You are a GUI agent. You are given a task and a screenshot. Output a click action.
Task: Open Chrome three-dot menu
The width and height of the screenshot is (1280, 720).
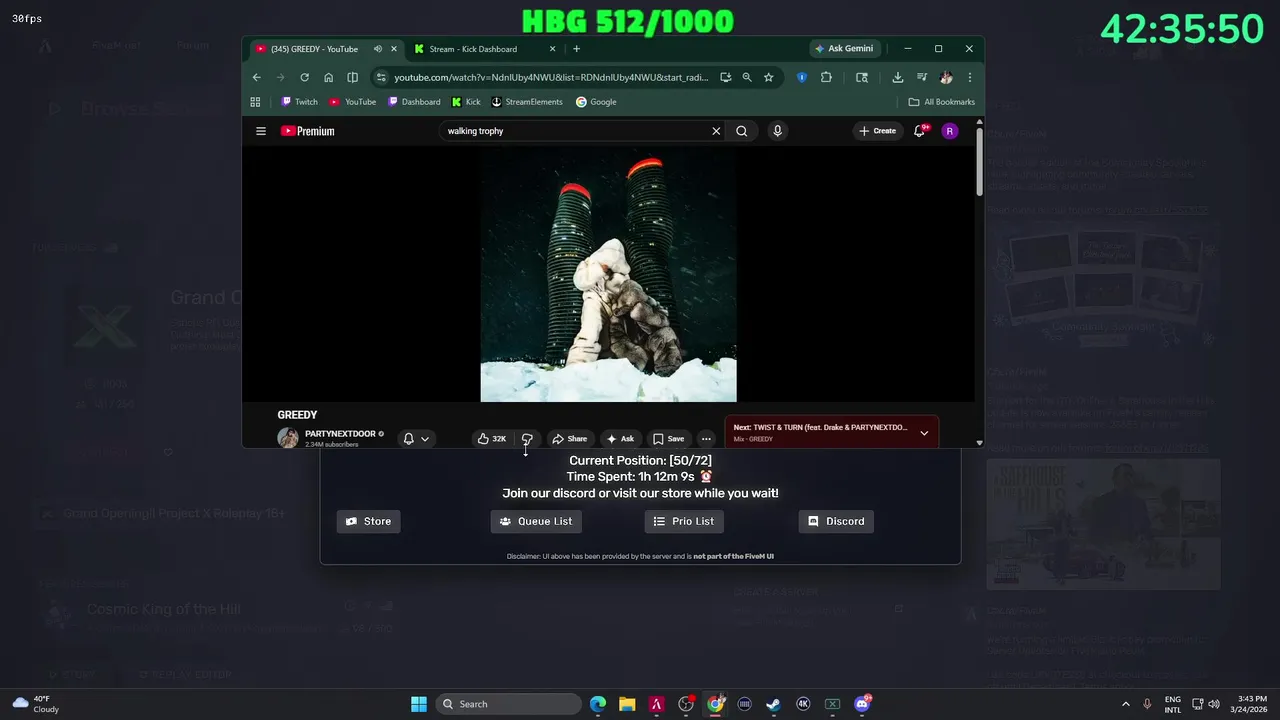coord(969,77)
